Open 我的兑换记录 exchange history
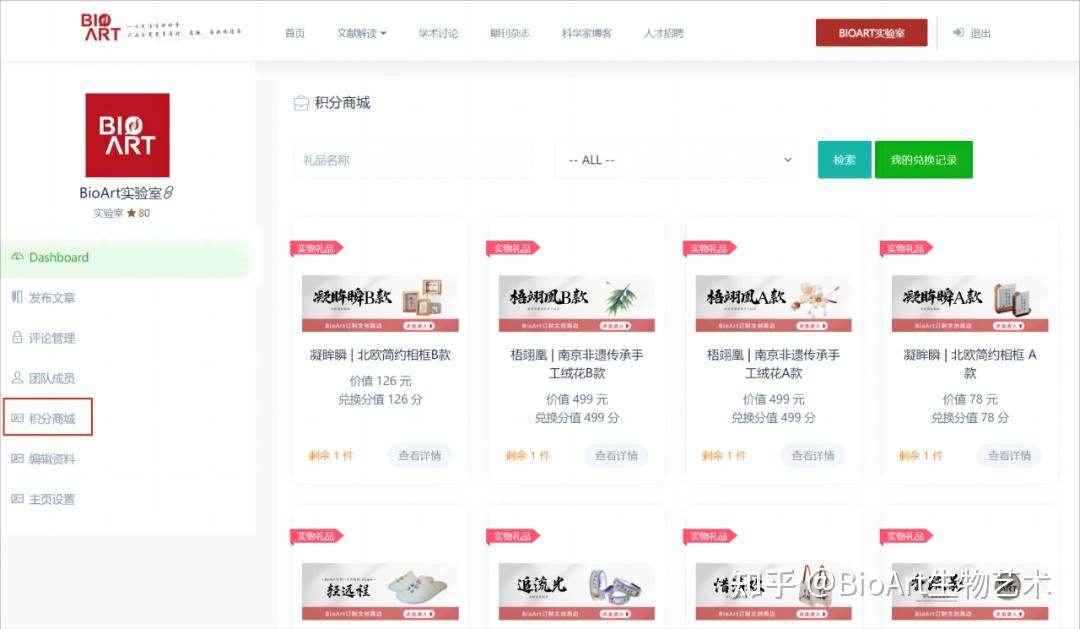The width and height of the screenshot is (1080, 629). 924,159
